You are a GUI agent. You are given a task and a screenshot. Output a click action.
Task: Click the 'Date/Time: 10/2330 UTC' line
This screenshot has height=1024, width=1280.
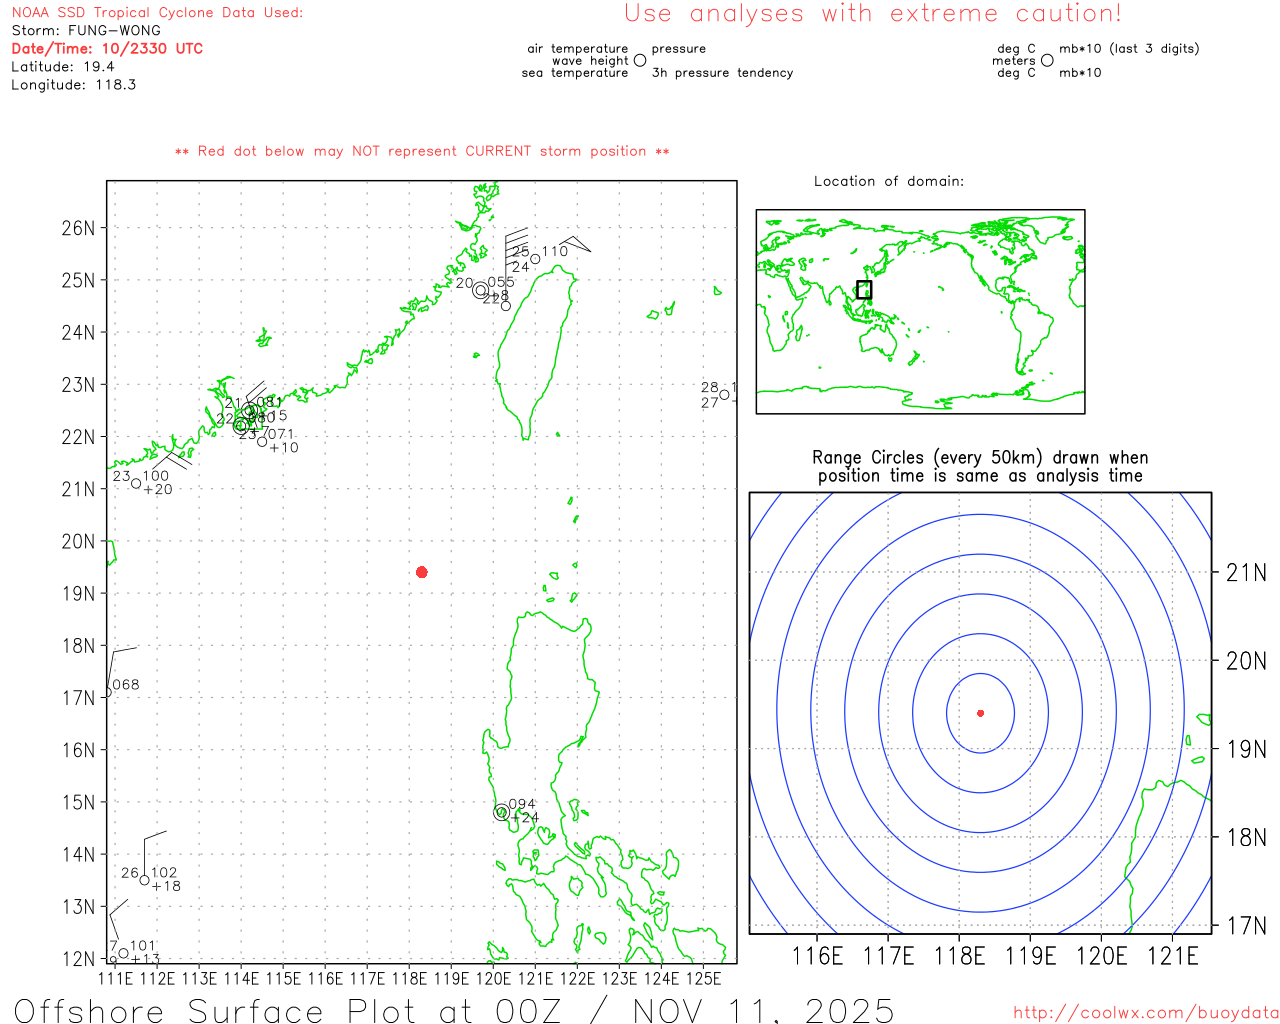(107, 48)
